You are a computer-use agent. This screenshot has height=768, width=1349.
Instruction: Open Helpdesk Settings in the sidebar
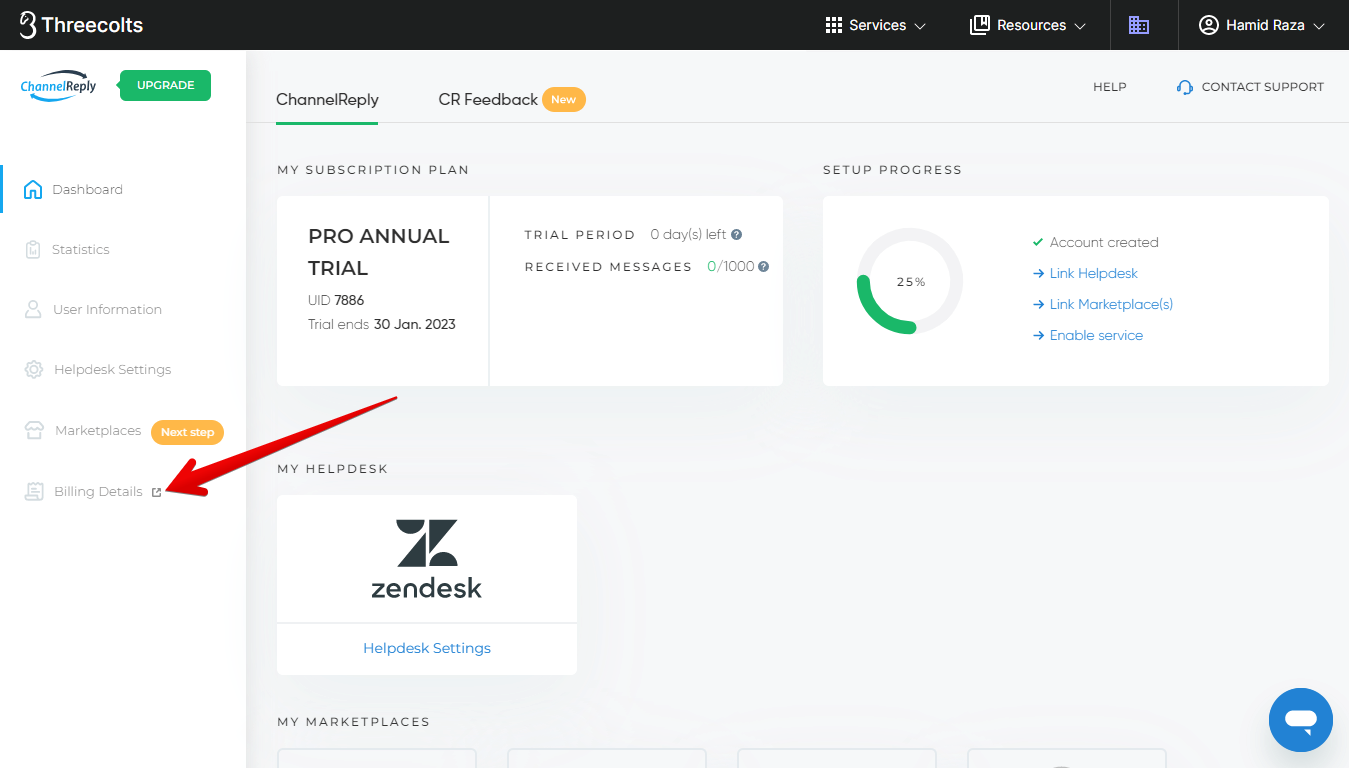(x=112, y=370)
